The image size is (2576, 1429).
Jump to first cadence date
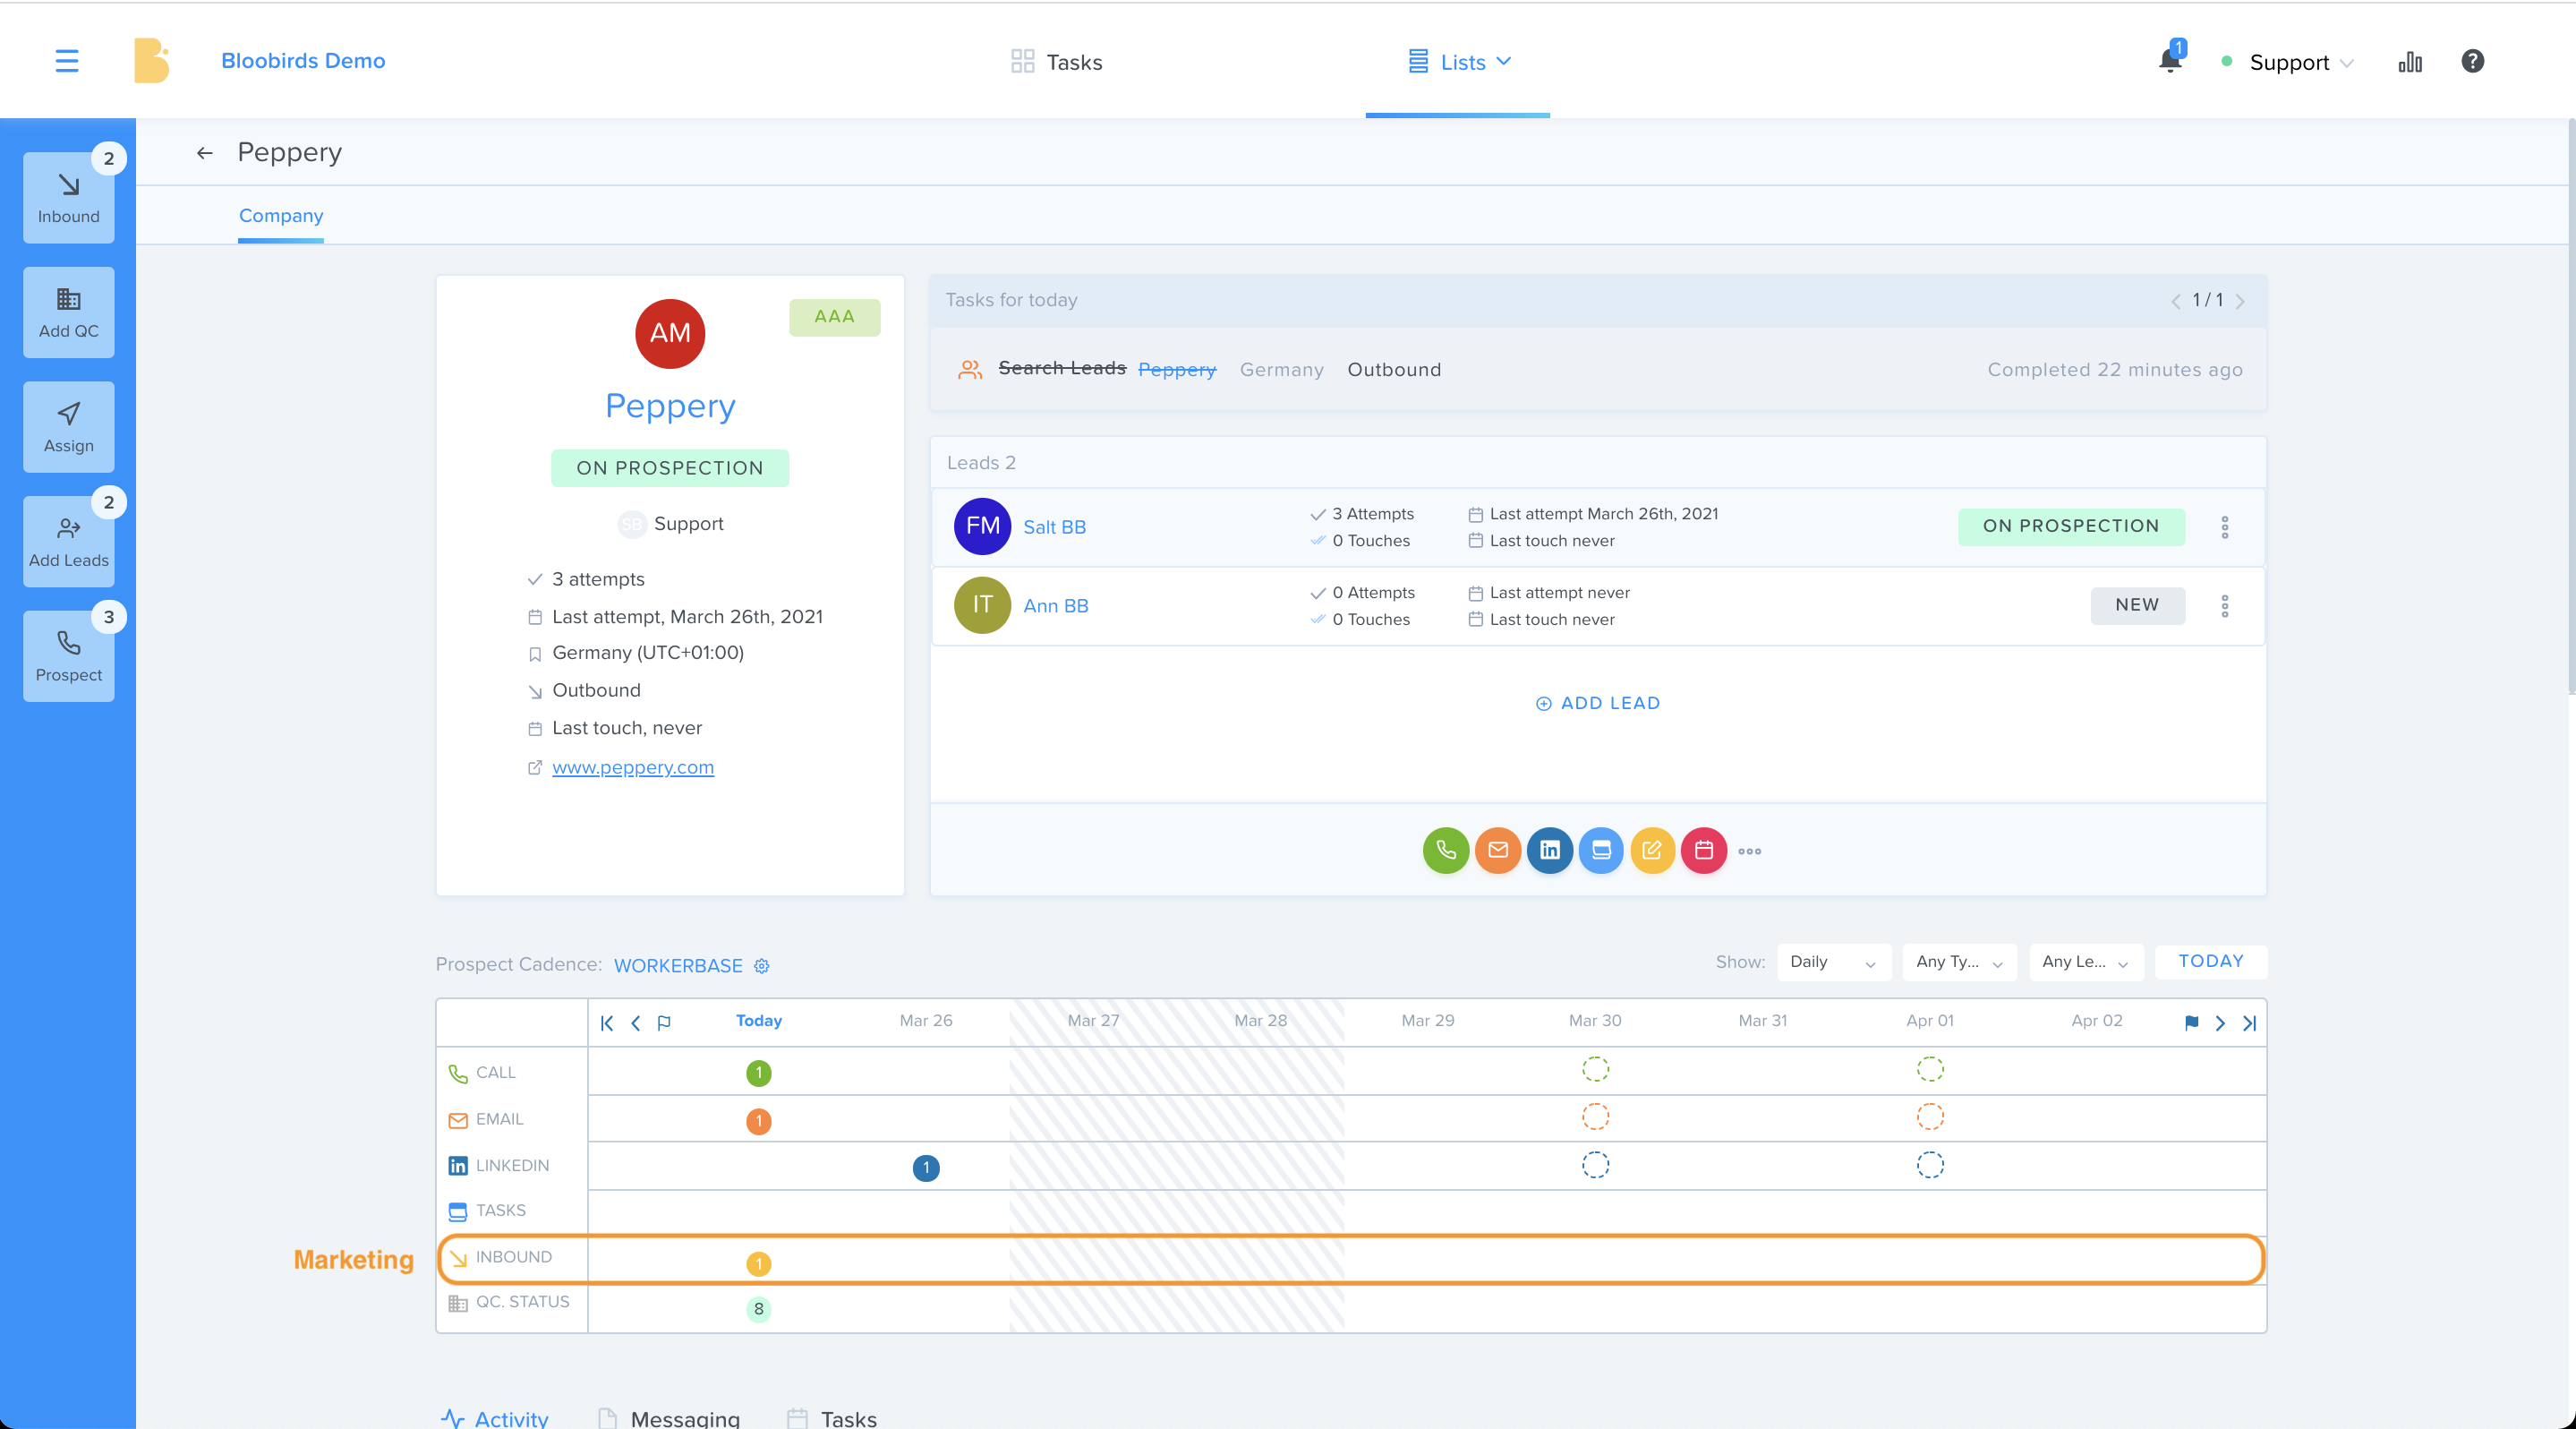[607, 1023]
